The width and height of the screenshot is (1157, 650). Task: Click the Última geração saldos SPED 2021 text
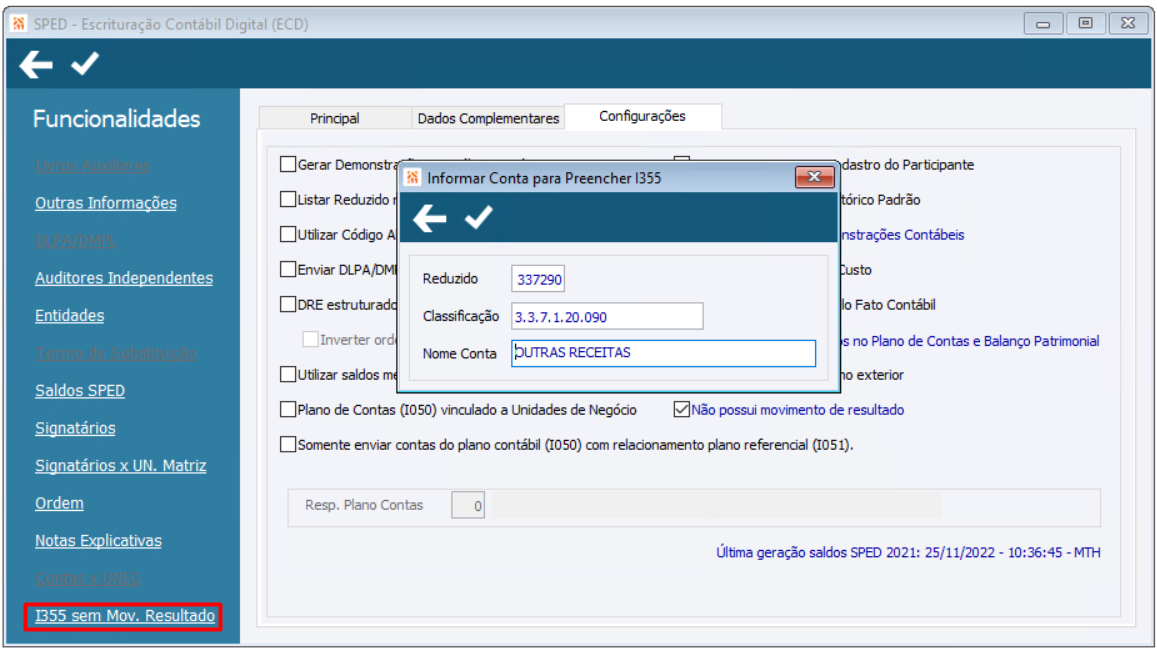pyautogui.click(x=908, y=553)
